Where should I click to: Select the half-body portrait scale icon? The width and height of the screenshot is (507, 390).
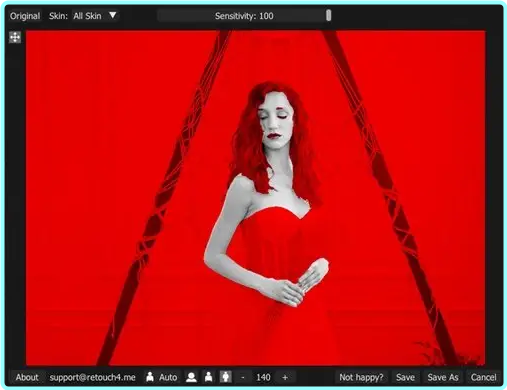click(x=209, y=377)
